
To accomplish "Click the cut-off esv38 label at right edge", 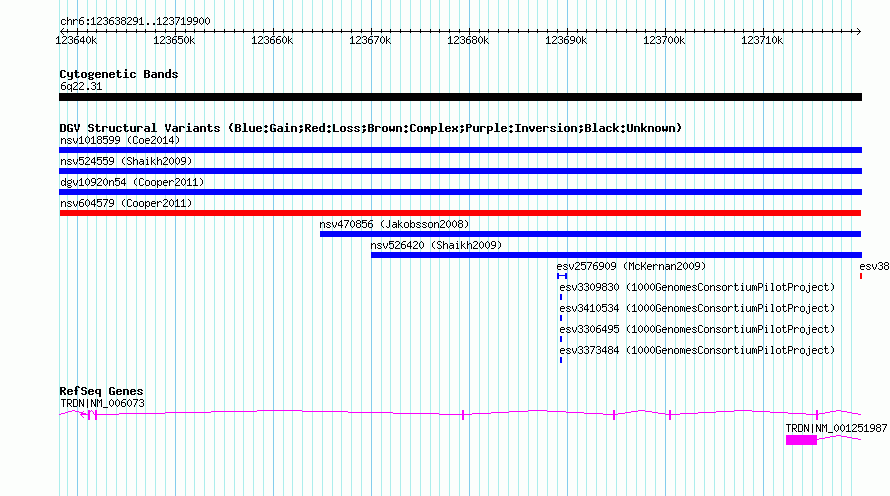I will pos(874,266).
